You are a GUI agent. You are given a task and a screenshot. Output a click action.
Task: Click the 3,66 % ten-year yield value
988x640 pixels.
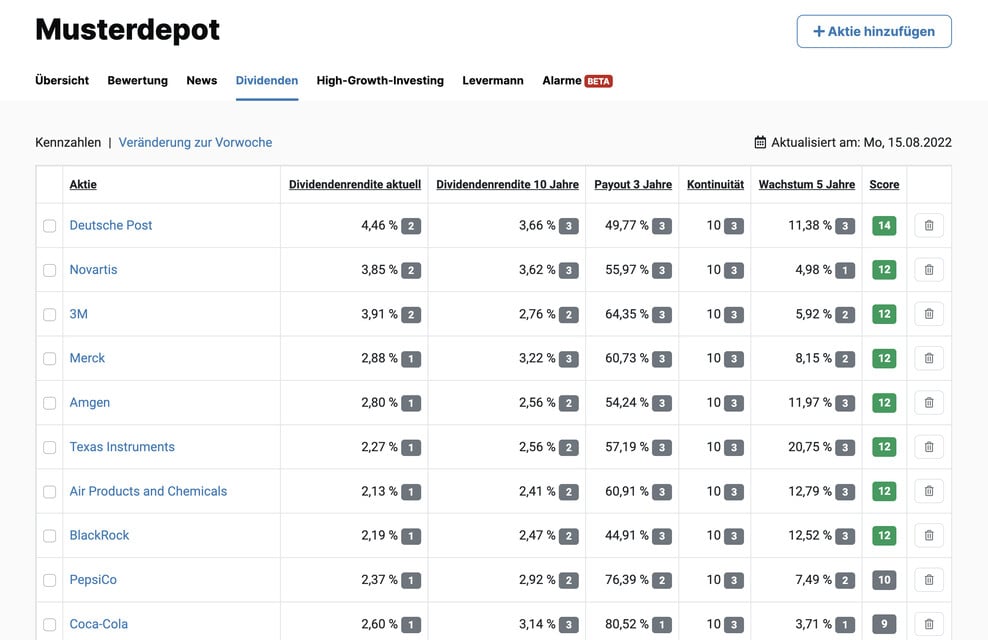[x=537, y=226]
